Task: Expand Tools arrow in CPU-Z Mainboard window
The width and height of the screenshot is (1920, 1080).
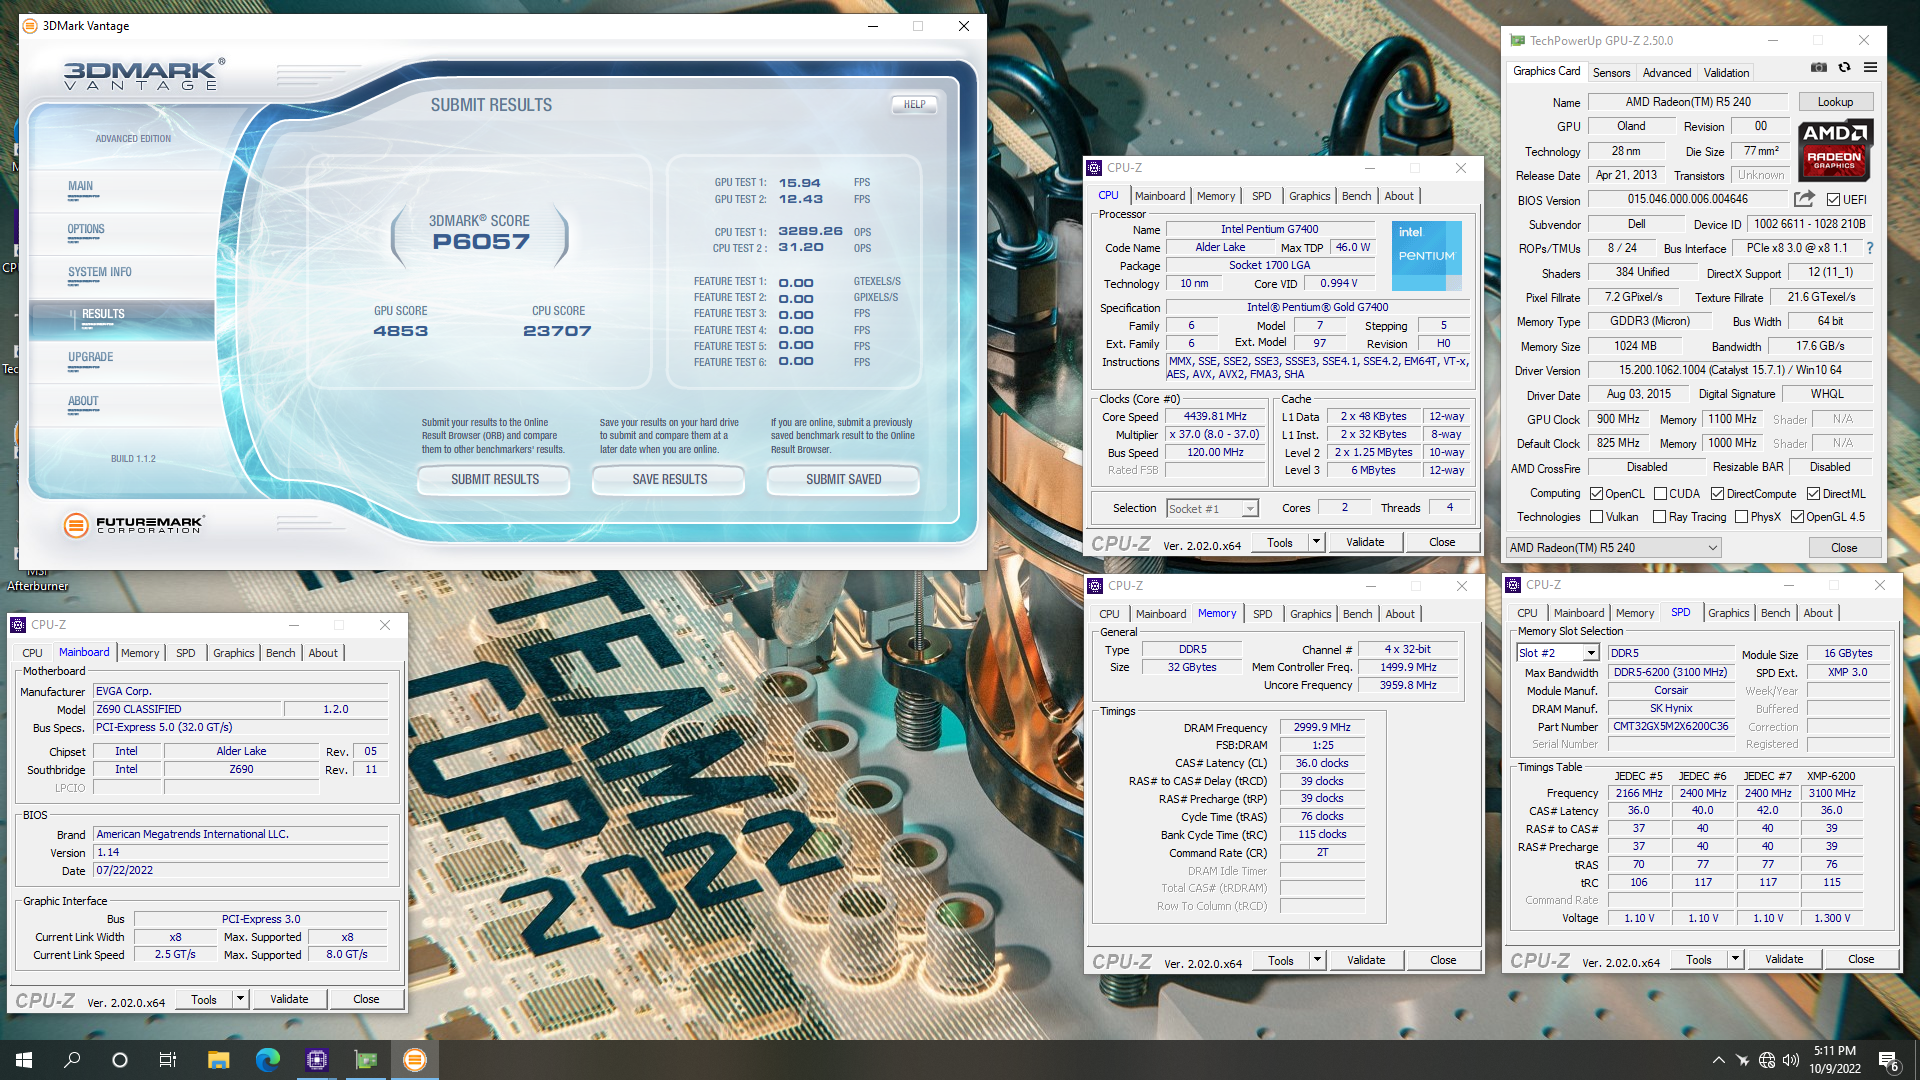Action: 240,999
